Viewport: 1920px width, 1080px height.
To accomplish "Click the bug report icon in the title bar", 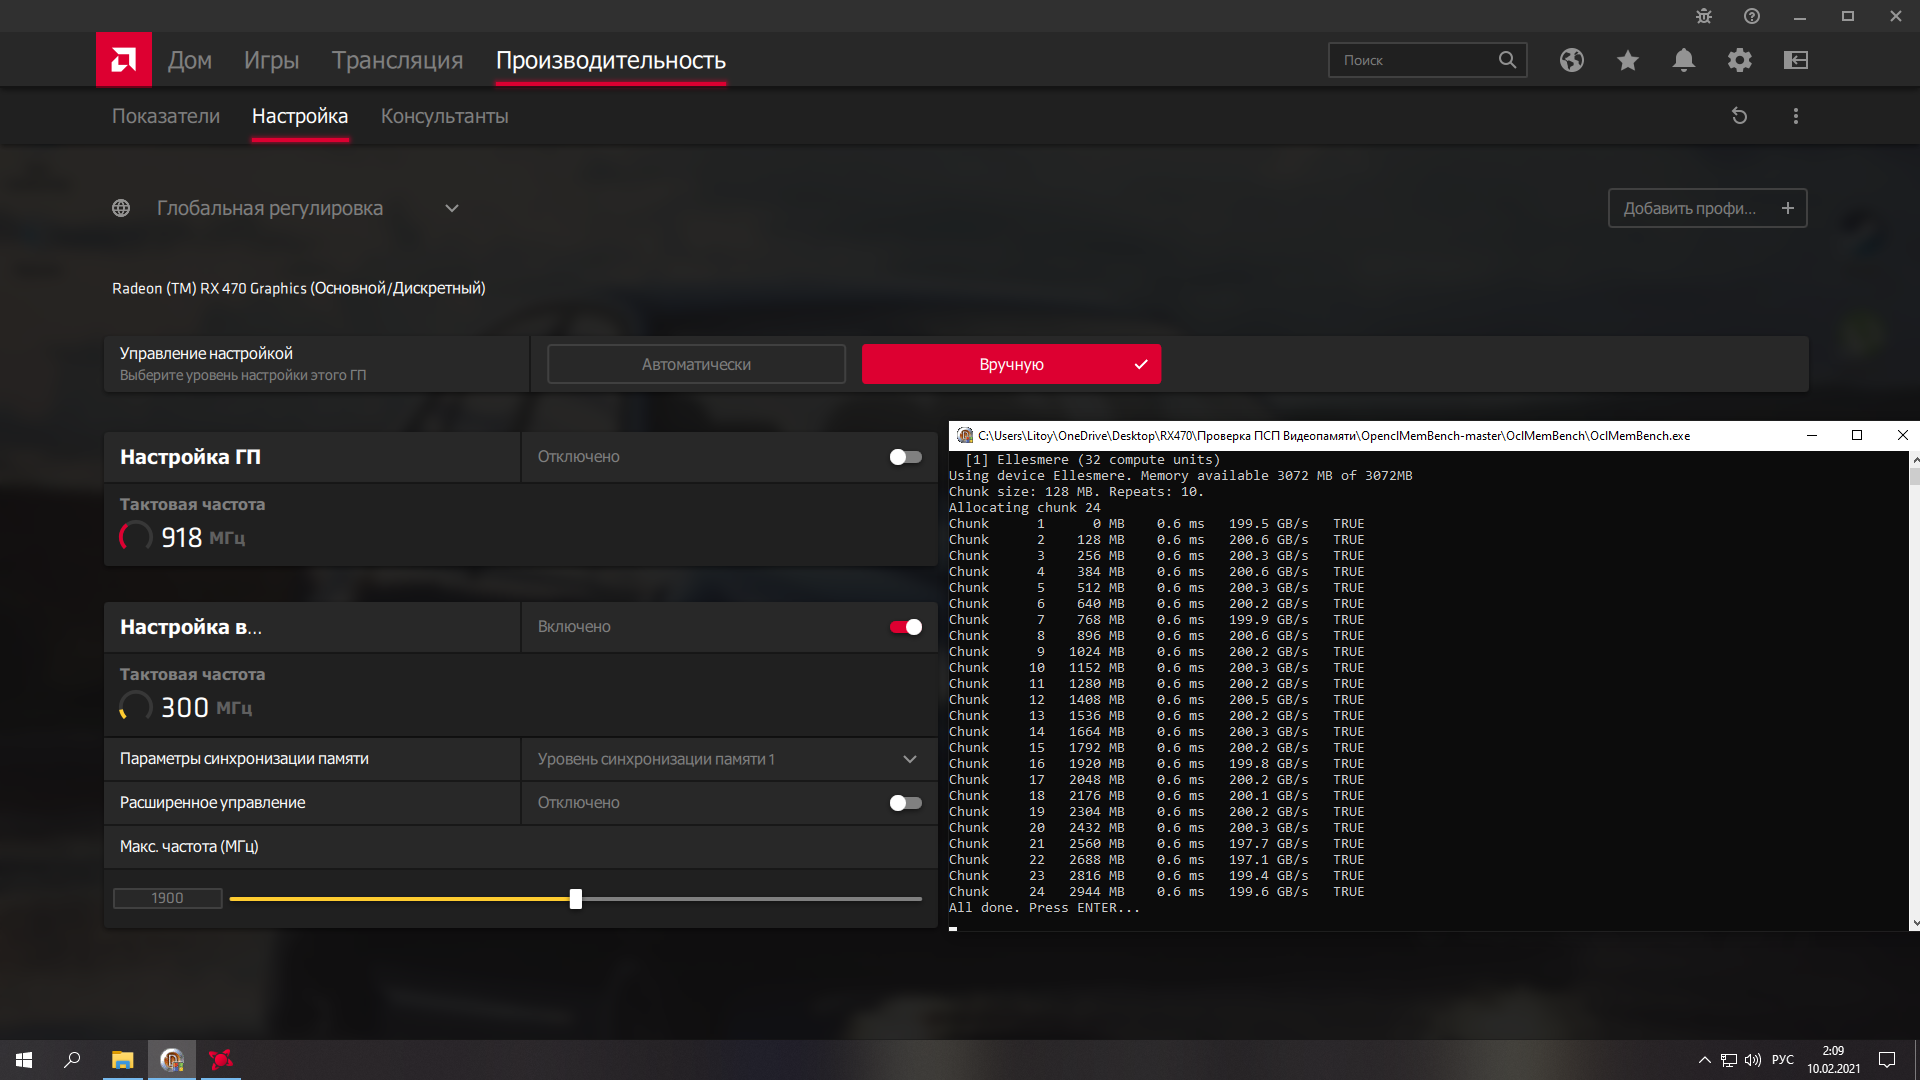I will (1703, 16).
